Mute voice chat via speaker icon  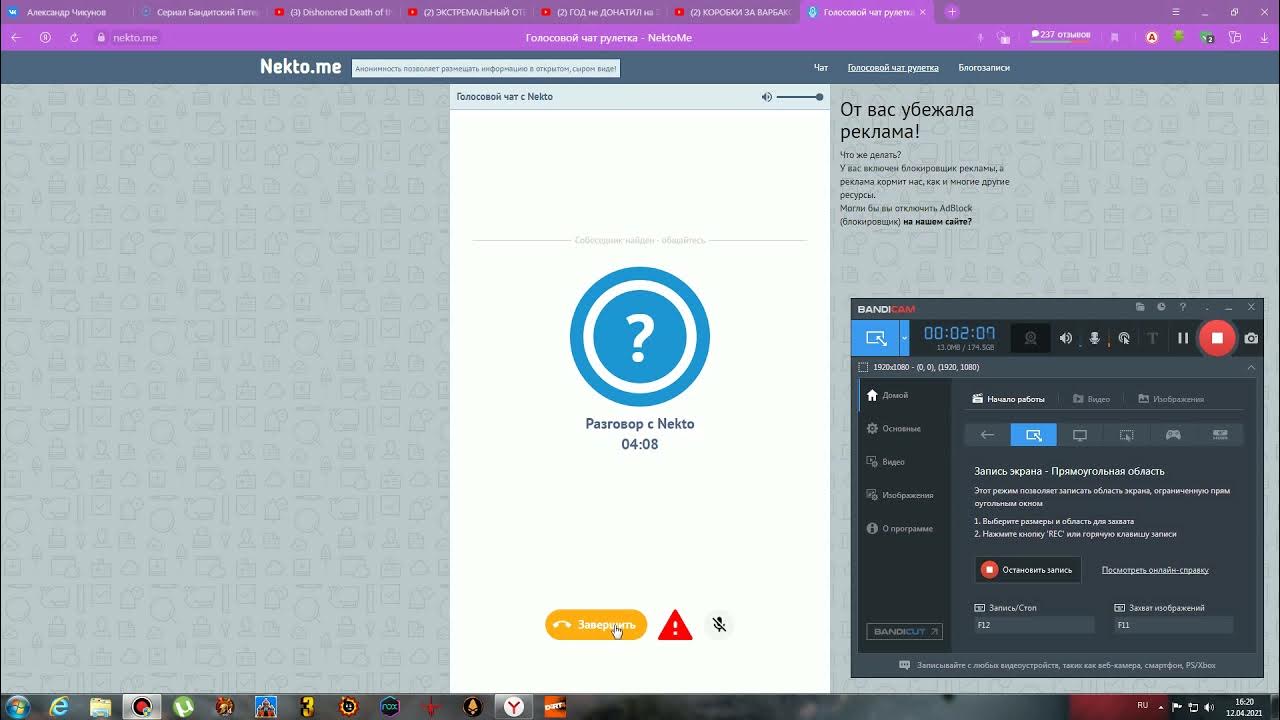coord(766,97)
